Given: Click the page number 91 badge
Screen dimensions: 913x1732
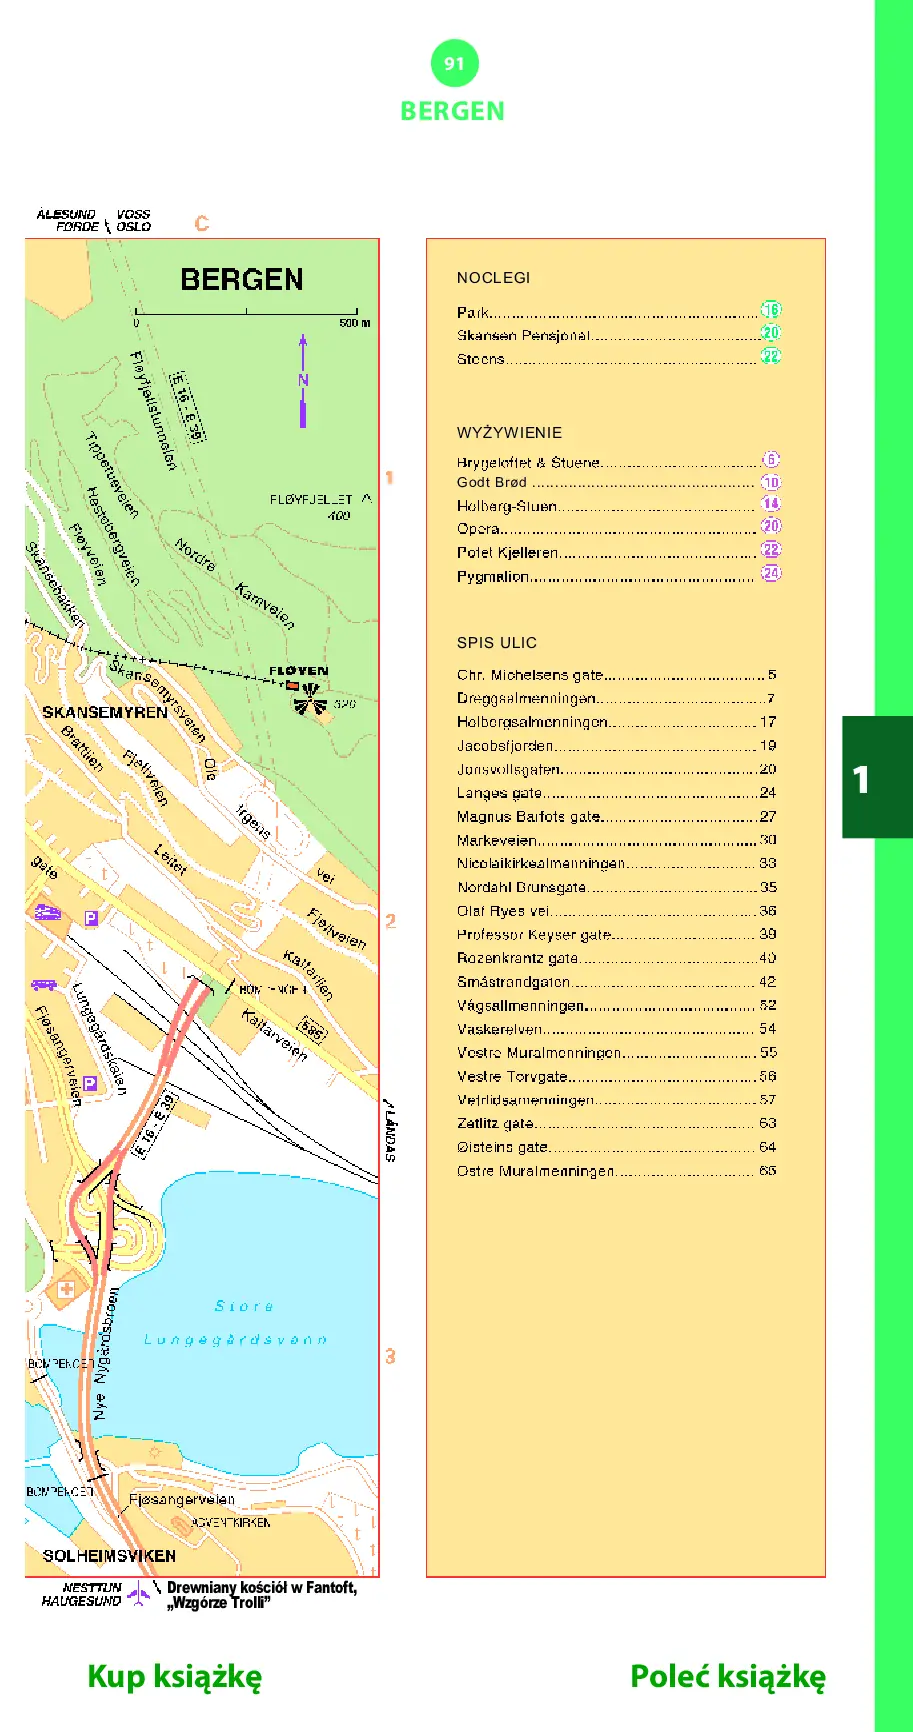Looking at the screenshot, I should pos(454,63).
